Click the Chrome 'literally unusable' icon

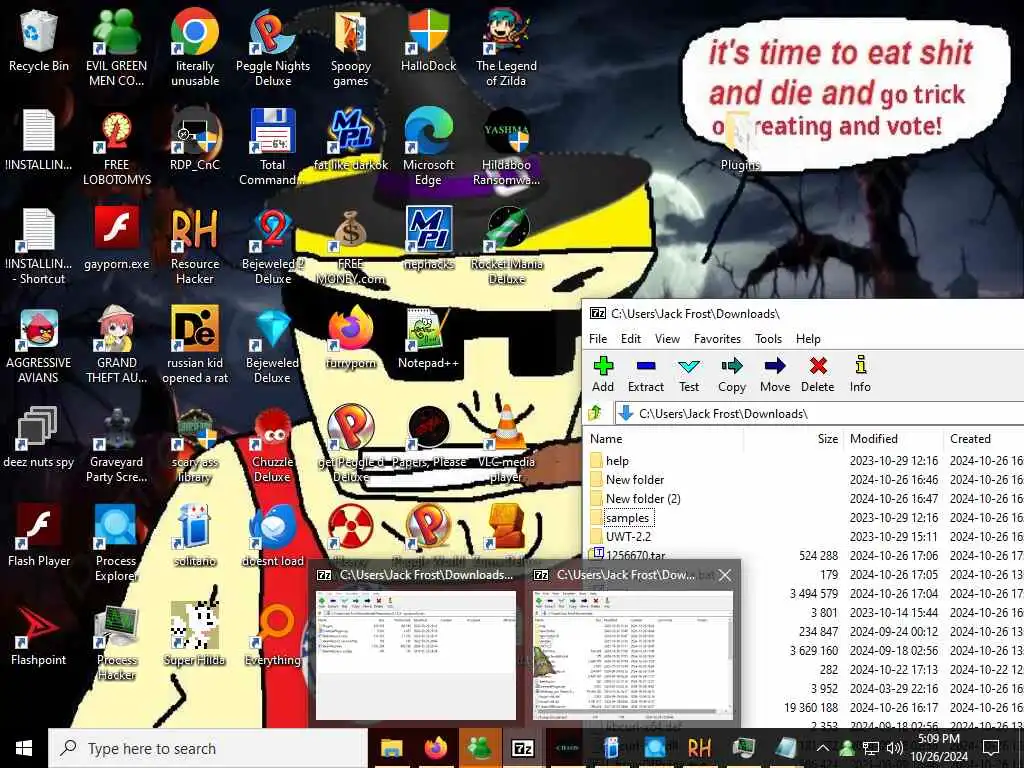coord(195,47)
